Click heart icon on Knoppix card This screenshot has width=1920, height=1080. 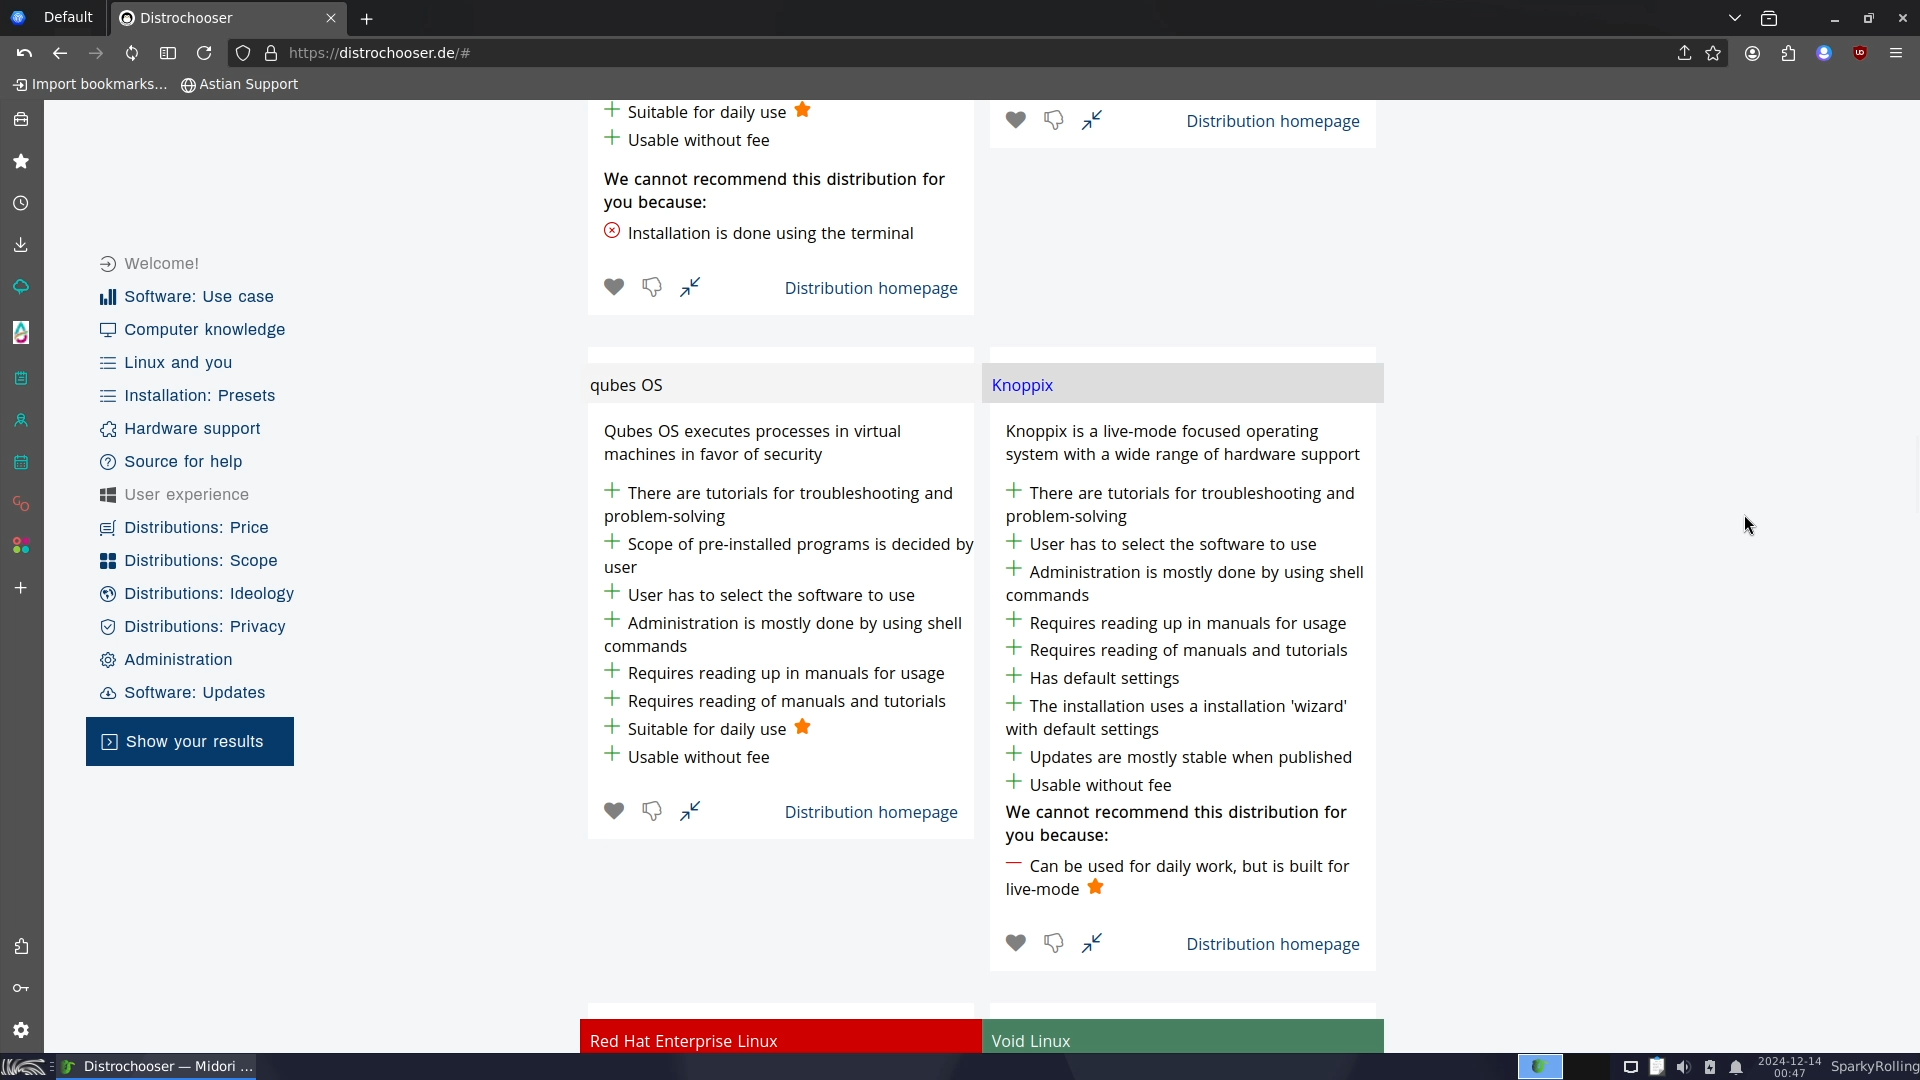click(1016, 943)
